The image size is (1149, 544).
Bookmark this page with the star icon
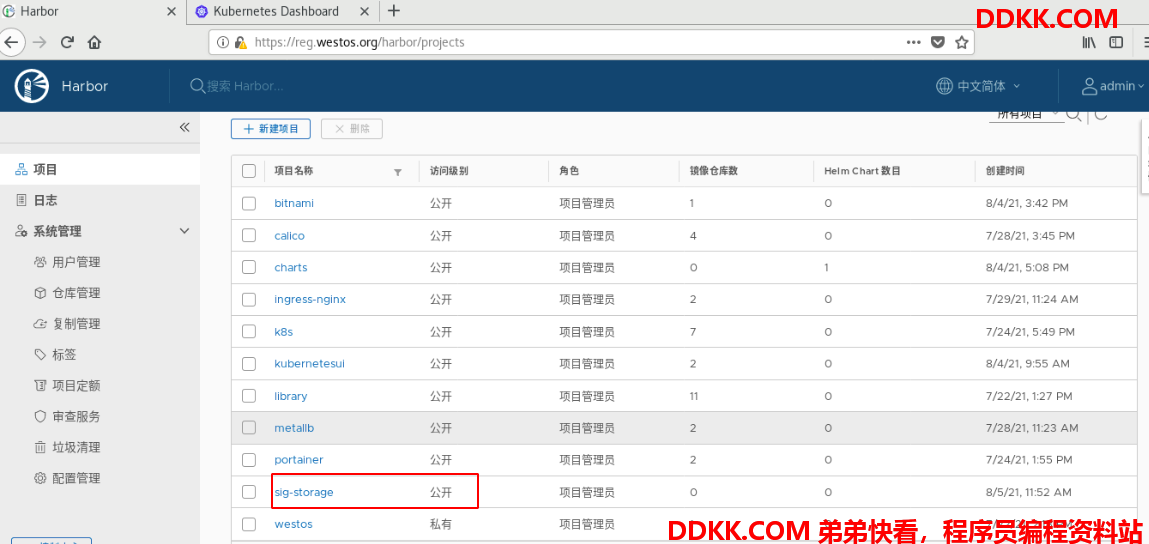(x=961, y=43)
